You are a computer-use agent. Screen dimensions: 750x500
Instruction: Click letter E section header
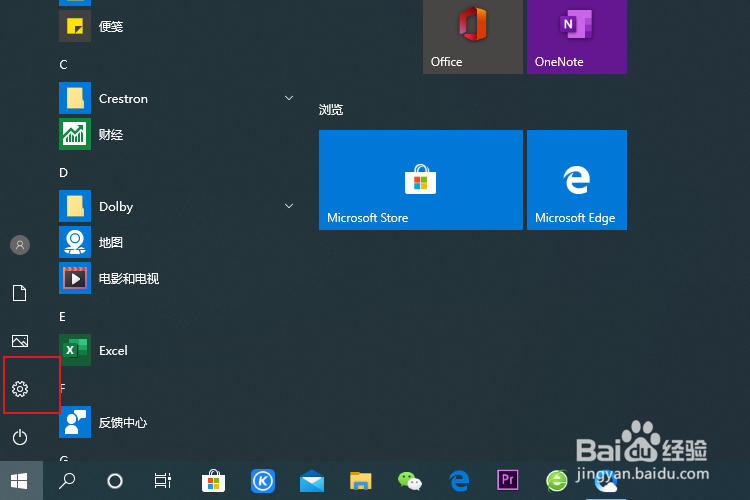pyautogui.click(x=62, y=316)
